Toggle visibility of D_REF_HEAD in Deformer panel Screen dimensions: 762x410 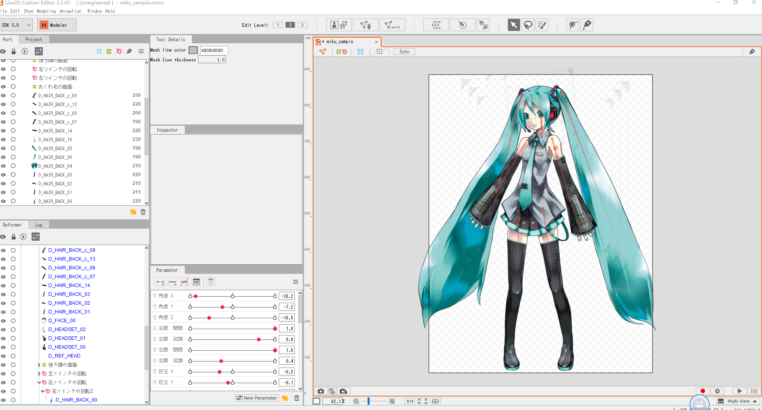3,356
